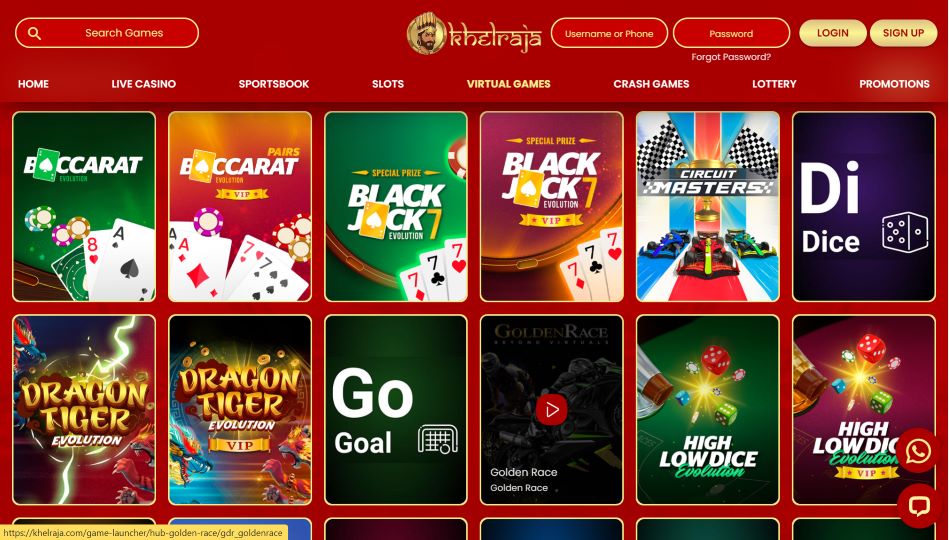The image size is (949, 540).
Task: Open the Promotions page
Action: (894, 84)
